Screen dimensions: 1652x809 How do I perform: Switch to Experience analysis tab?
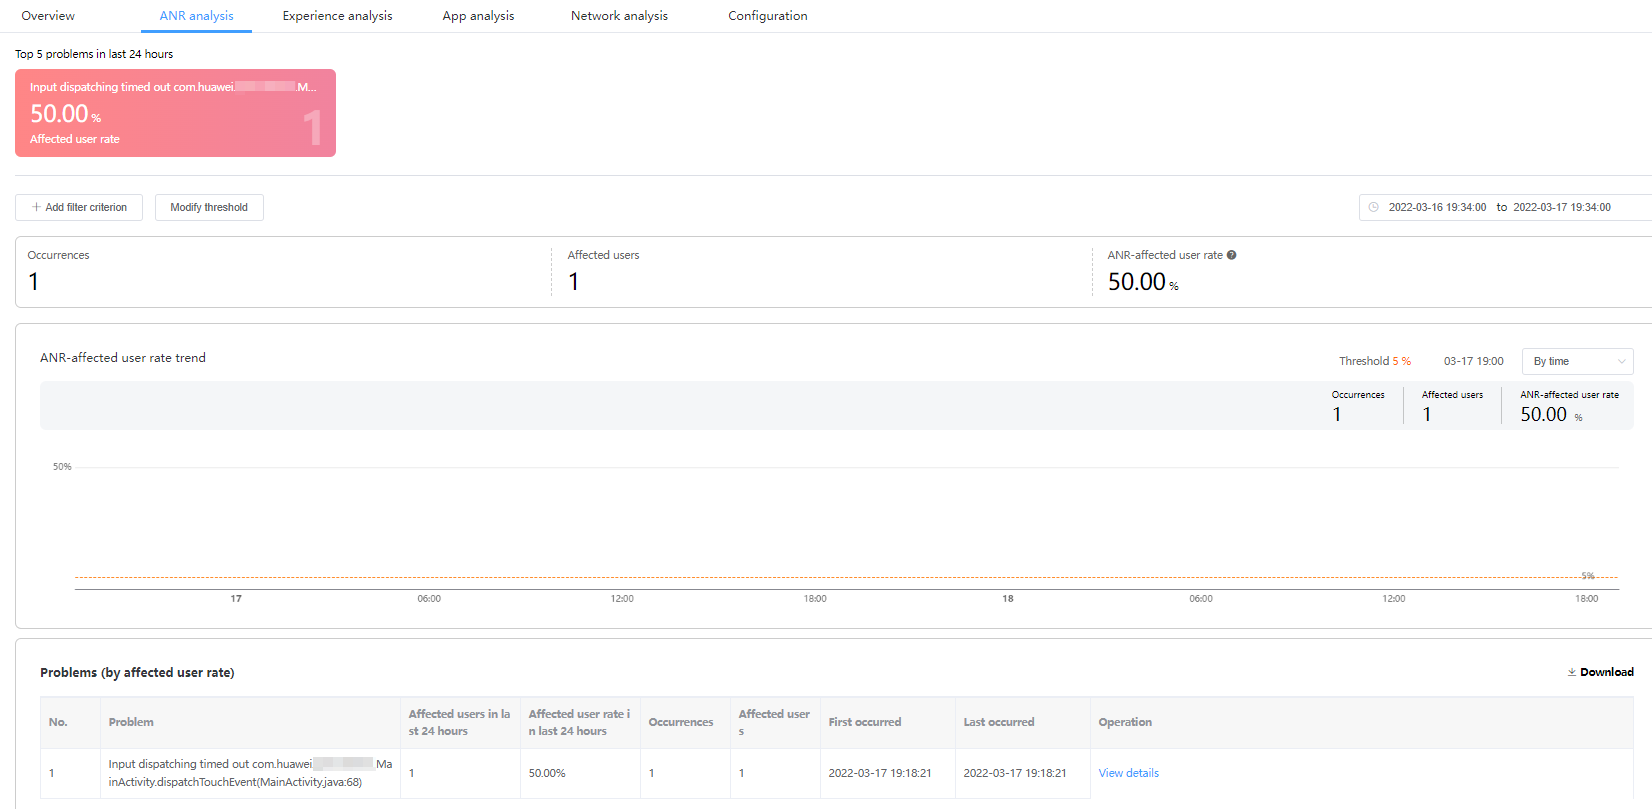(337, 16)
